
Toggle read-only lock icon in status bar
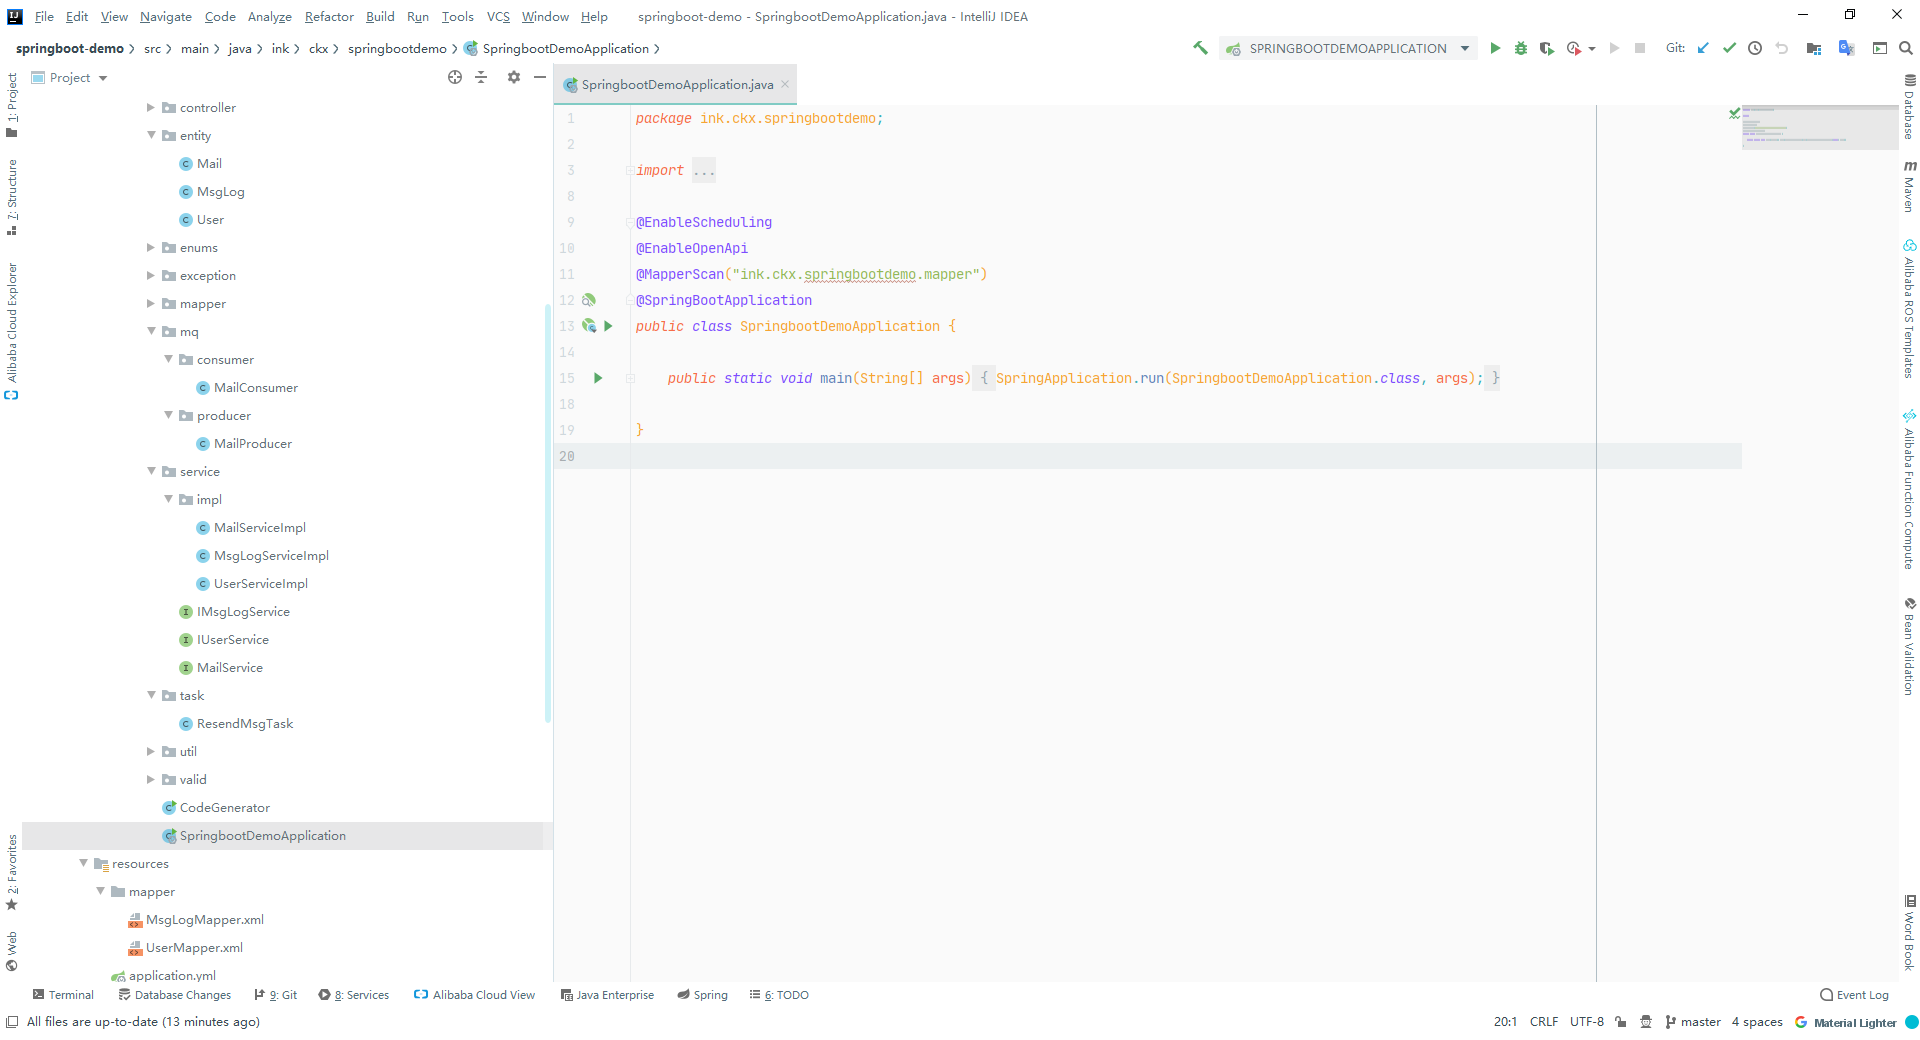tap(1621, 1022)
